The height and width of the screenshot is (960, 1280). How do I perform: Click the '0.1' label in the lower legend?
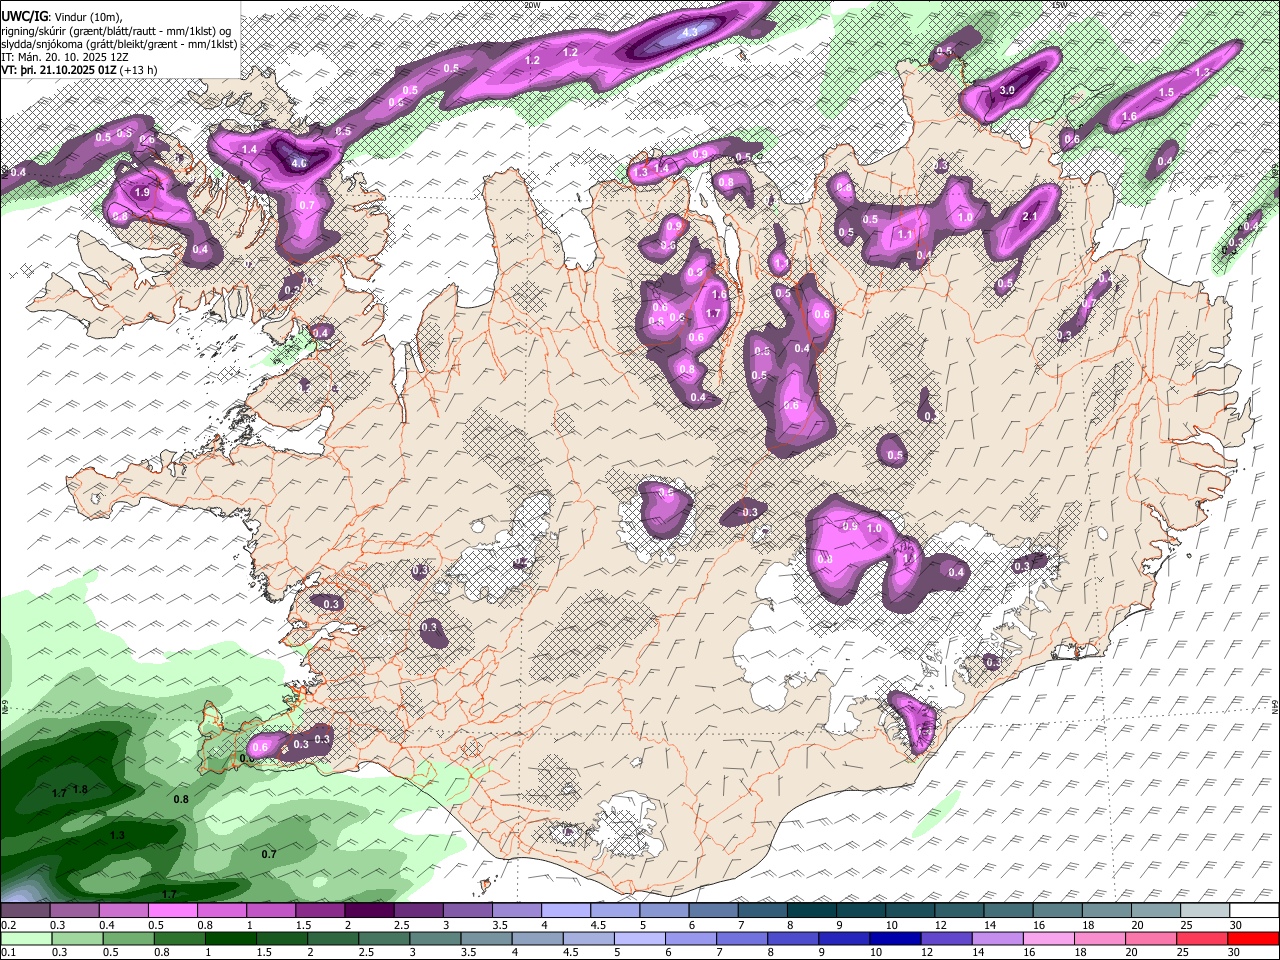click(8, 952)
